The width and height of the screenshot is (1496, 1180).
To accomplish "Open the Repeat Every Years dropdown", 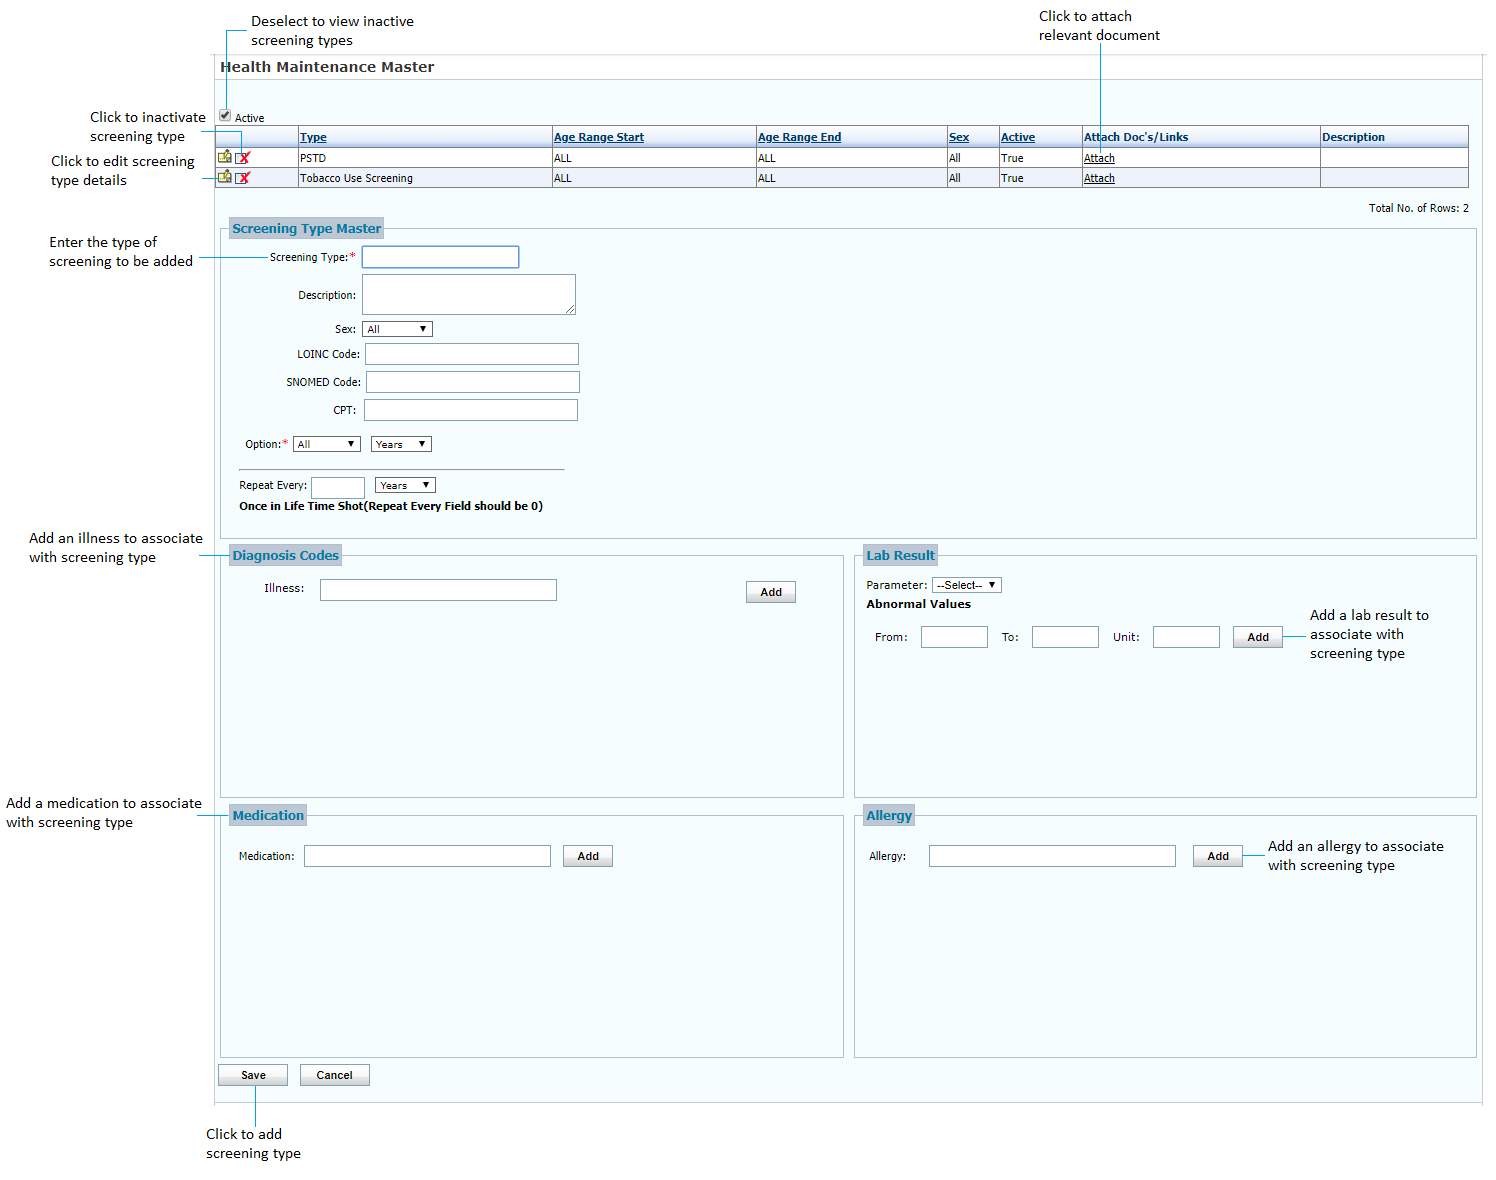I will pos(405,485).
